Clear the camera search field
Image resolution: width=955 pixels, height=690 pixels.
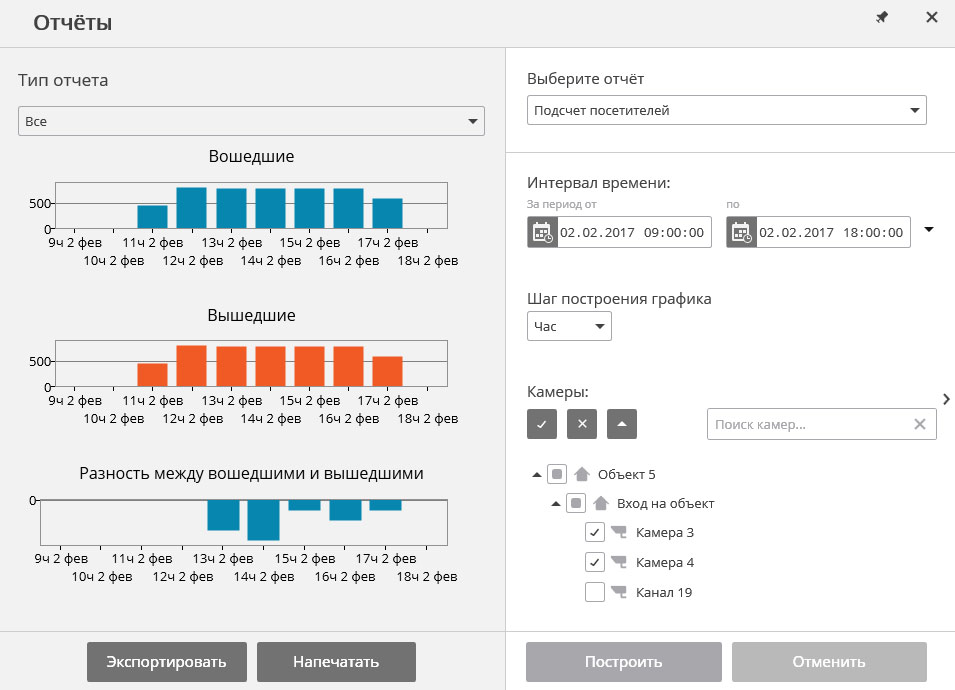(x=920, y=424)
